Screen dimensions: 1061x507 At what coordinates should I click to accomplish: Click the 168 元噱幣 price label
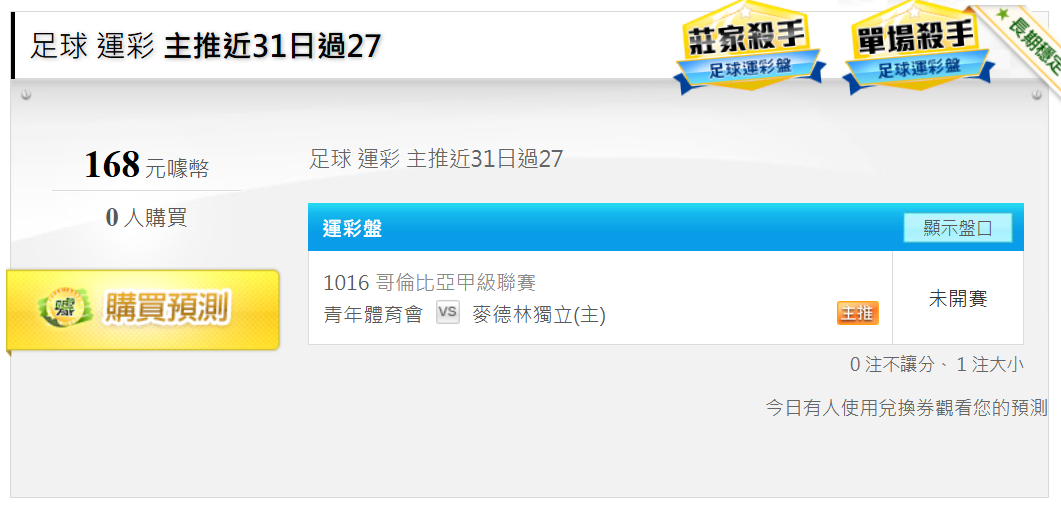(147, 166)
